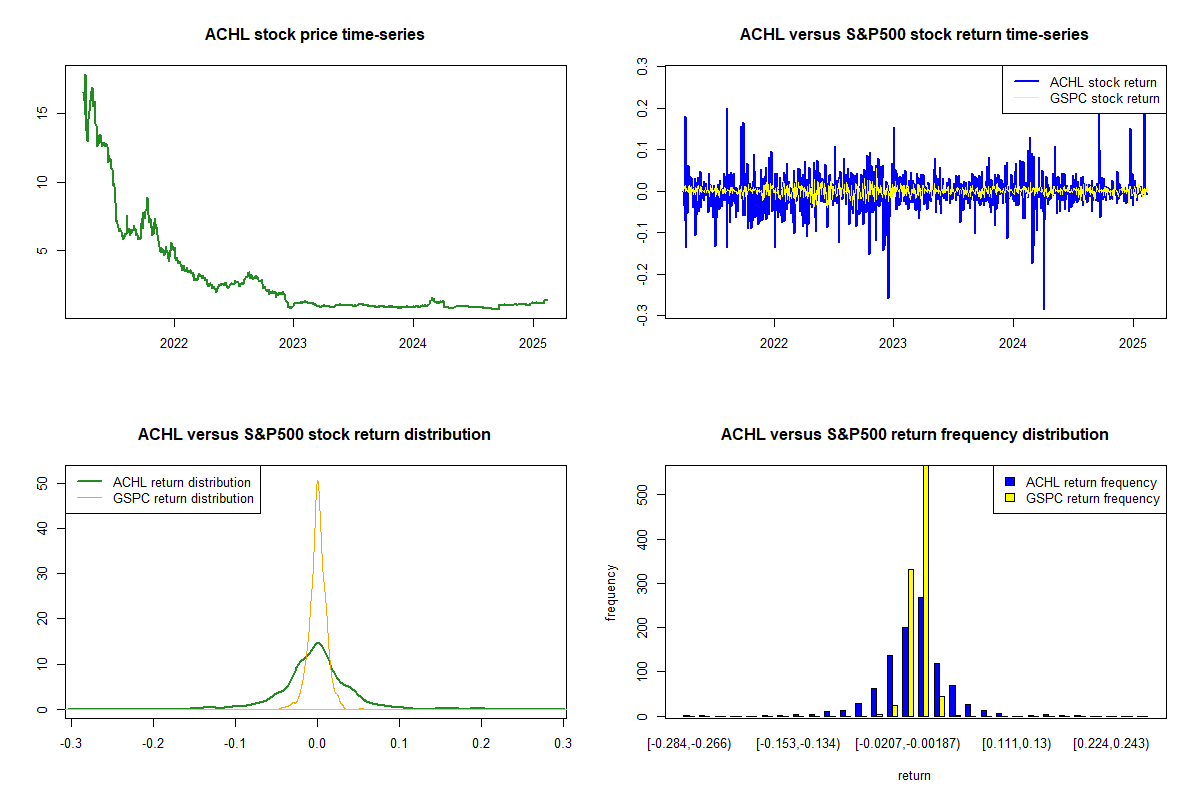Image resolution: width=1200 pixels, height=800 pixels.
Task: Click the peak of the orange GSPC density curve
Action: (x=317, y=482)
